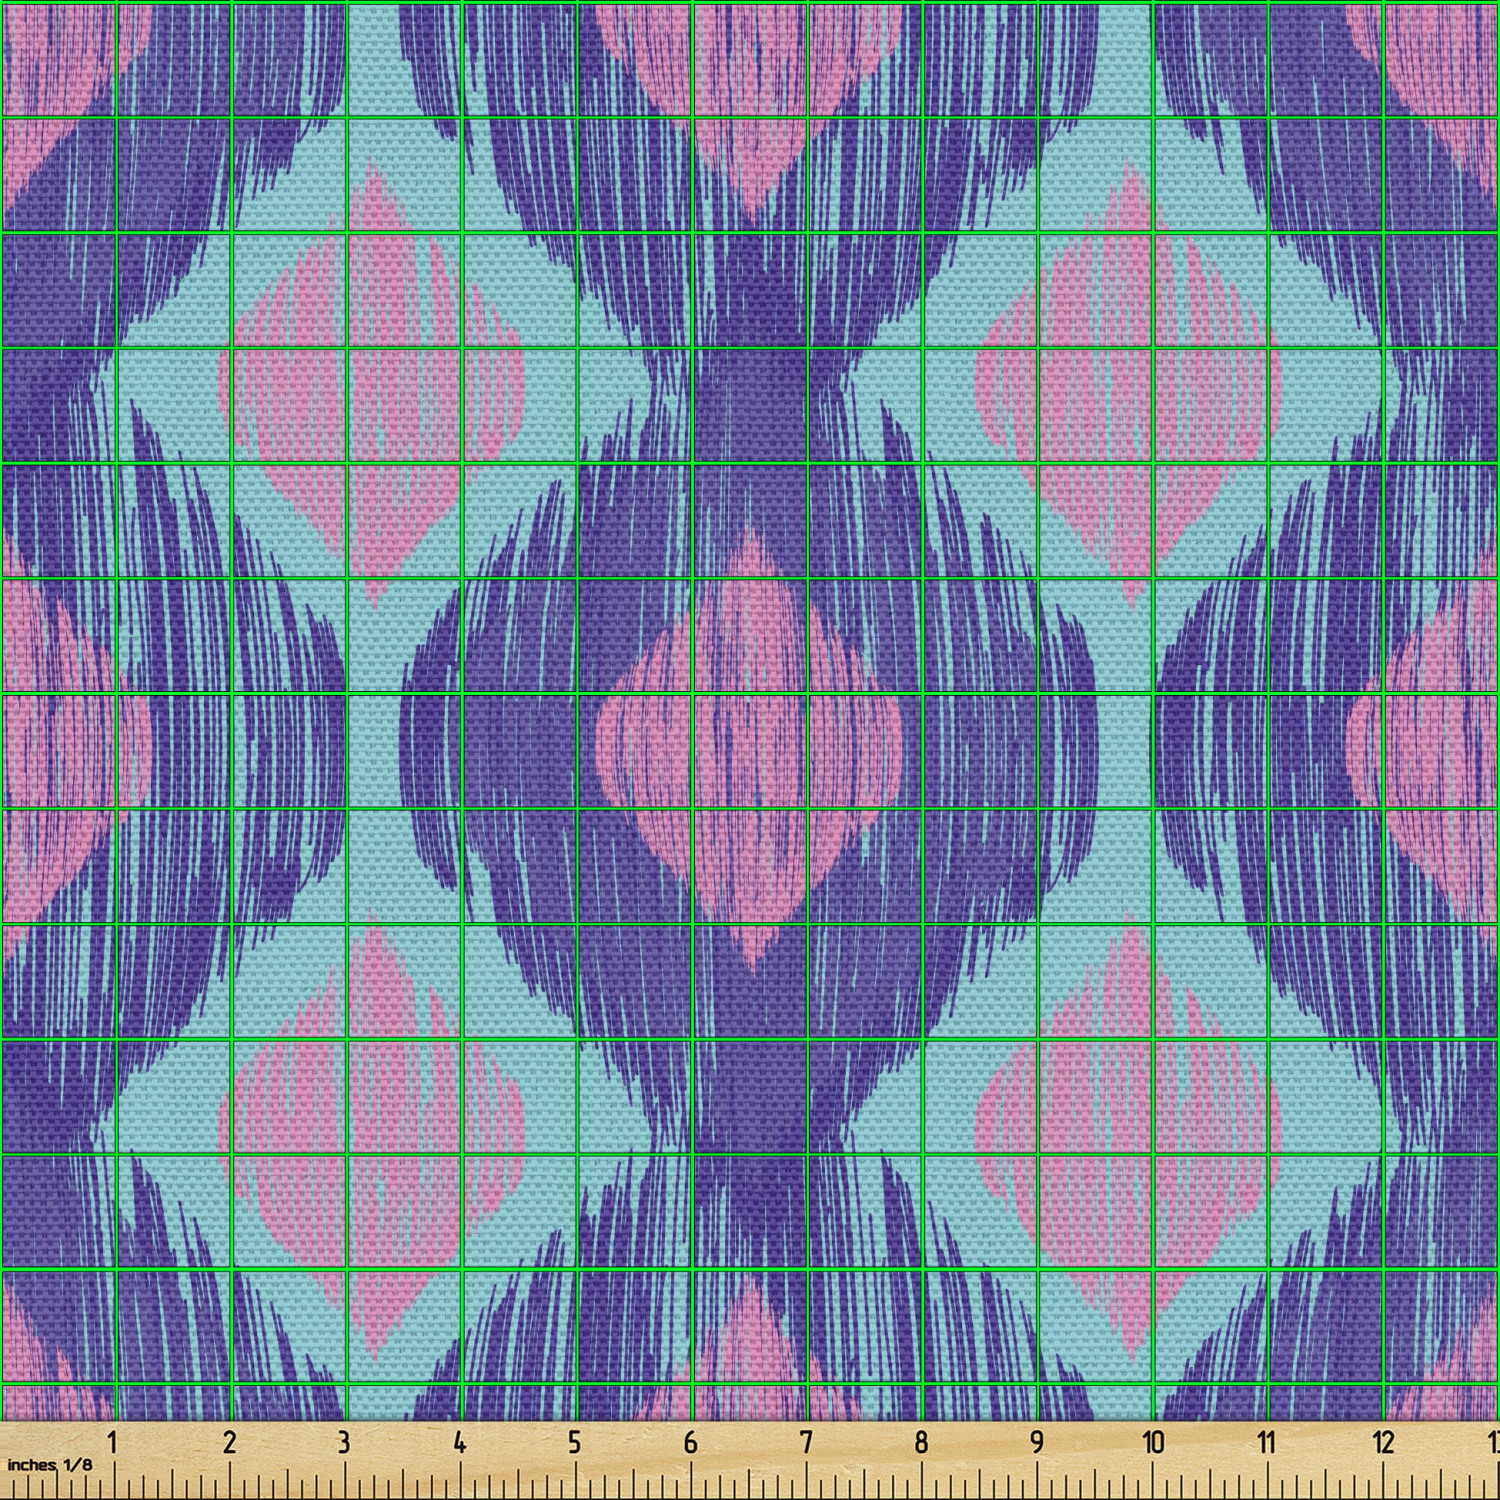The height and width of the screenshot is (1500, 1500).
Task: Click the number 9 on the ruler
Action: tap(1037, 1442)
